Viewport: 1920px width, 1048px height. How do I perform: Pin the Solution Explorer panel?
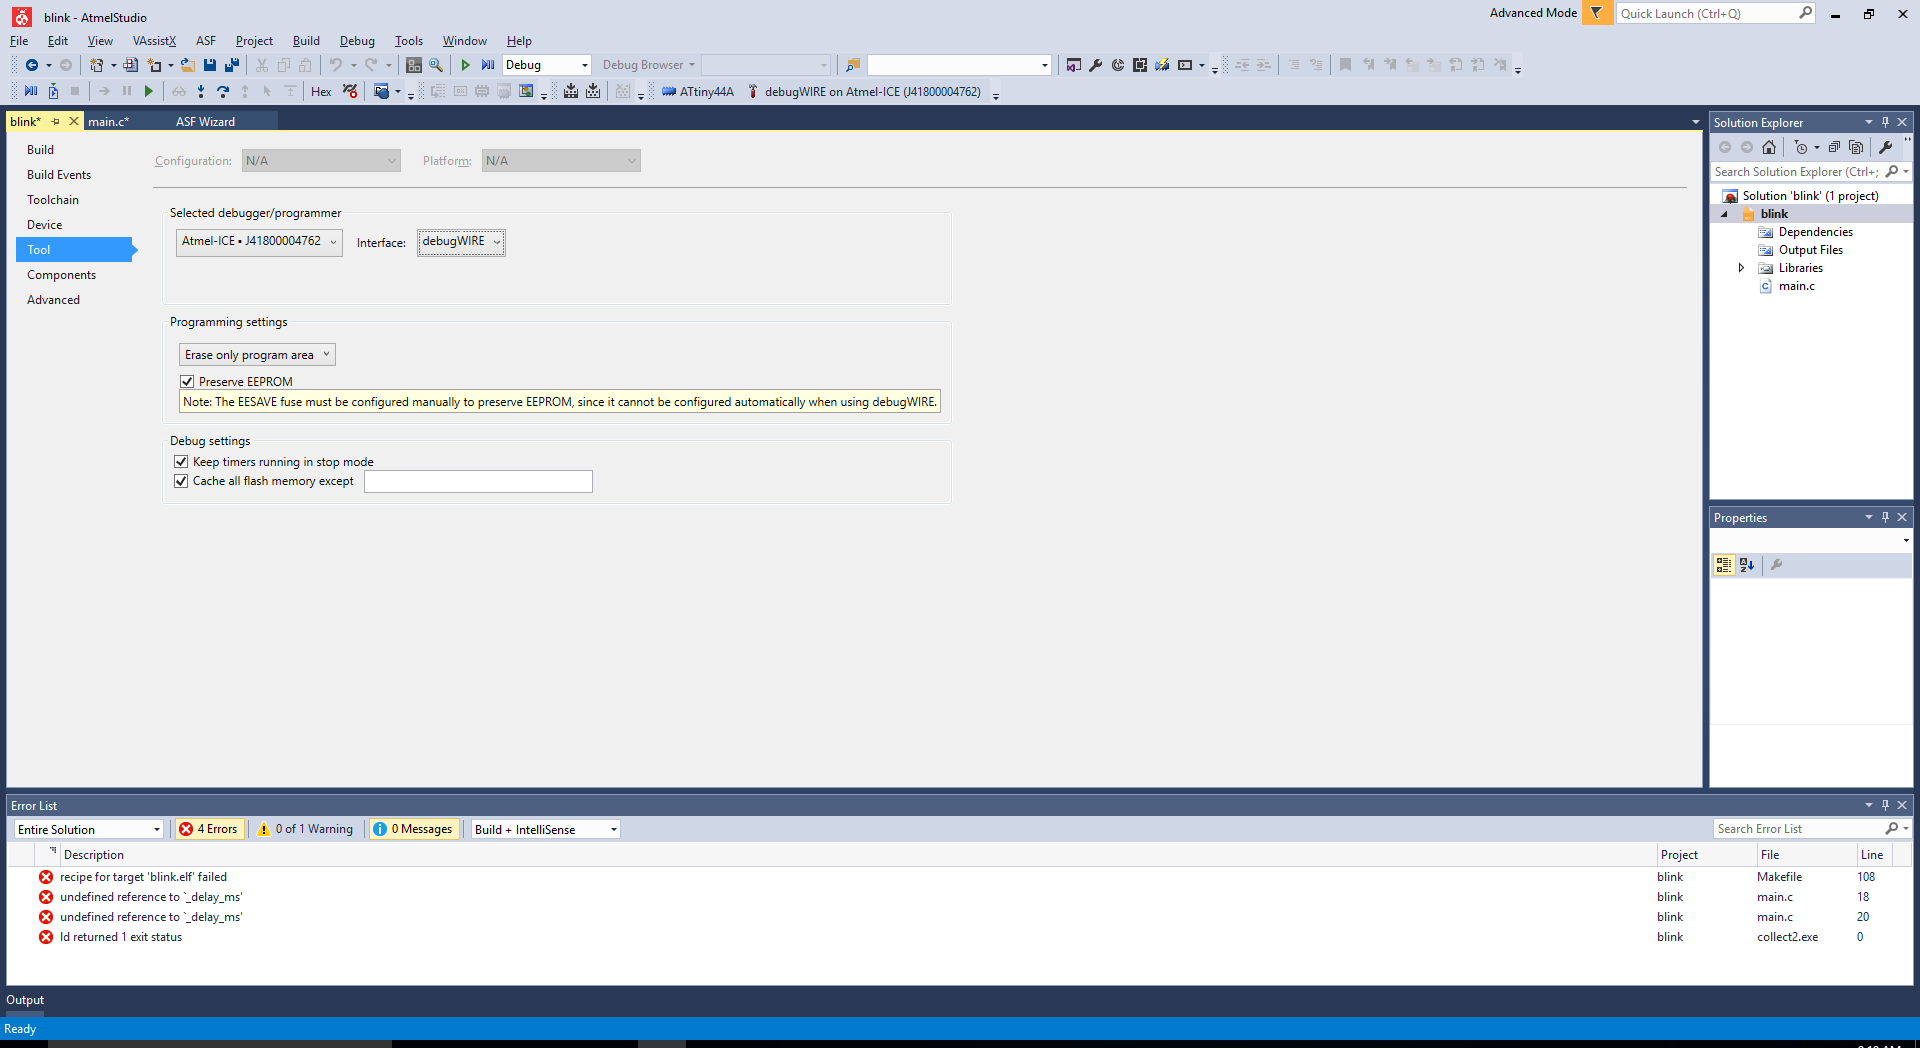(x=1886, y=122)
